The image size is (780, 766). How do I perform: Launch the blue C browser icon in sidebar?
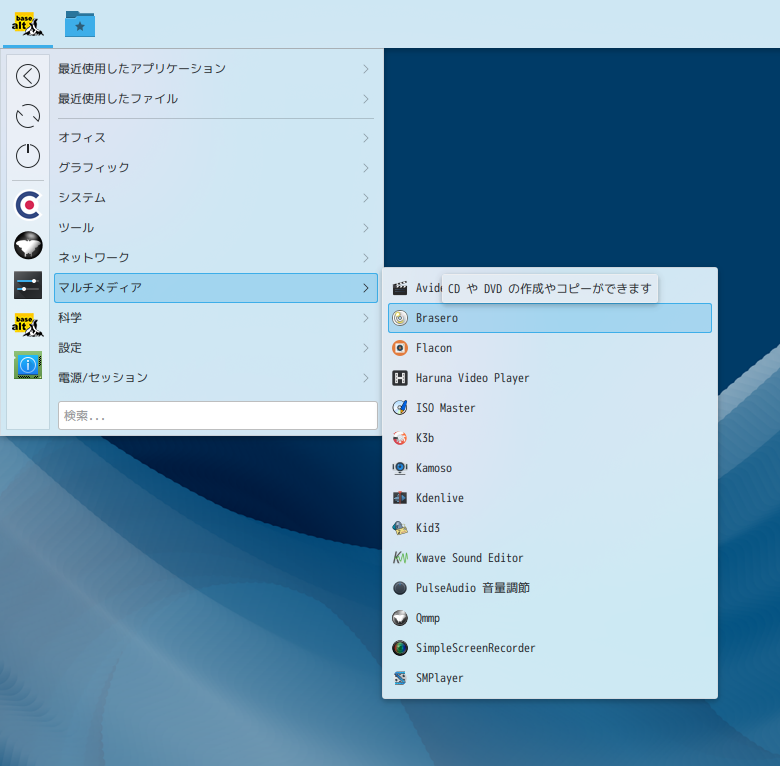(x=28, y=205)
